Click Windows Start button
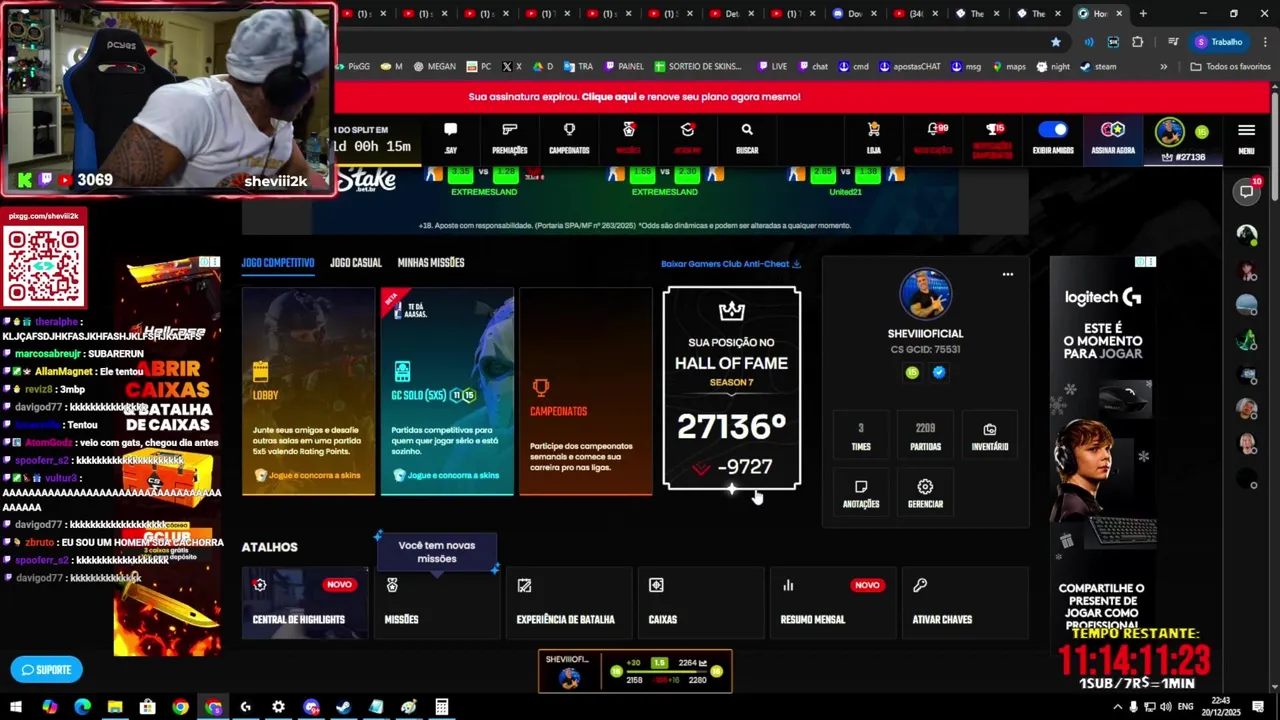The height and width of the screenshot is (720, 1280). (x=16, y=707)
